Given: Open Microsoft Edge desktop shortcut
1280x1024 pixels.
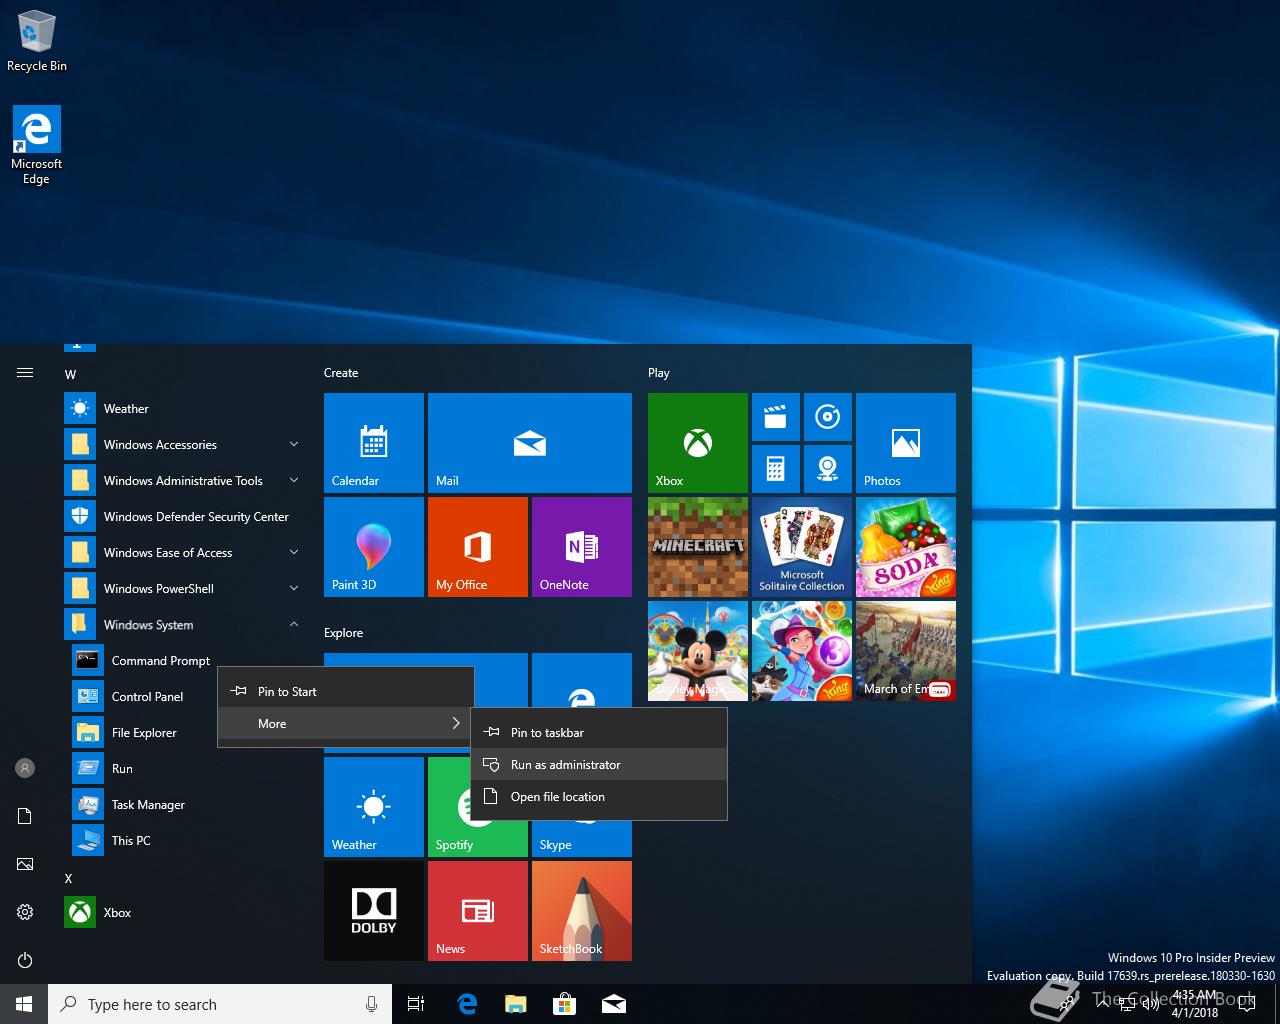Looking at the screenshot, I should point(37,145).
